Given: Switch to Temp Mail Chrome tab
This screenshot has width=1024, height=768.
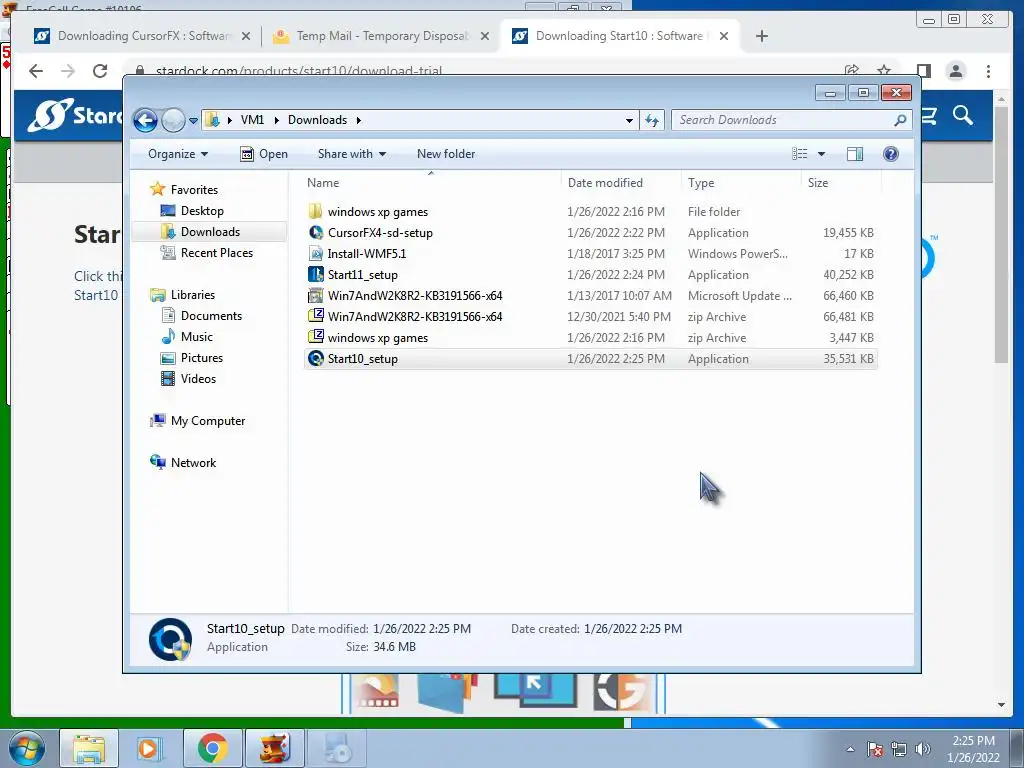Looking at the screenshot, I should (x=381, y=36).
